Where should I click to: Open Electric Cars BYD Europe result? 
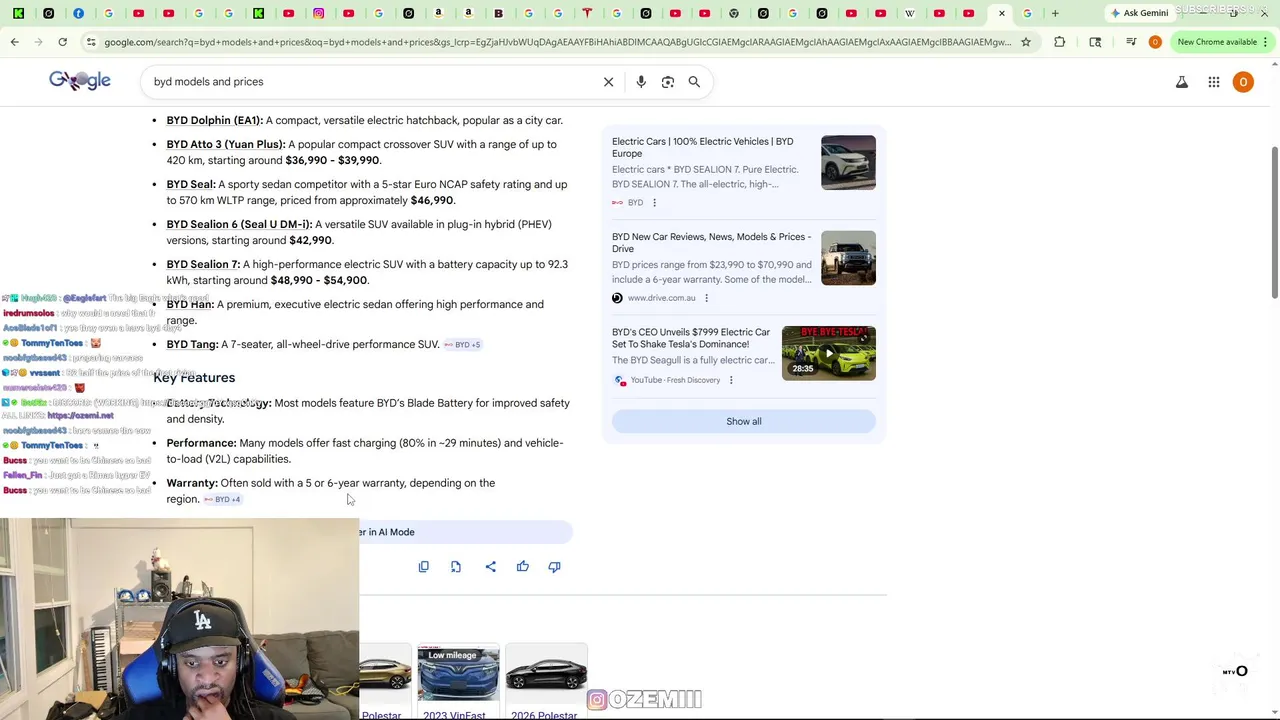[702, 147]
